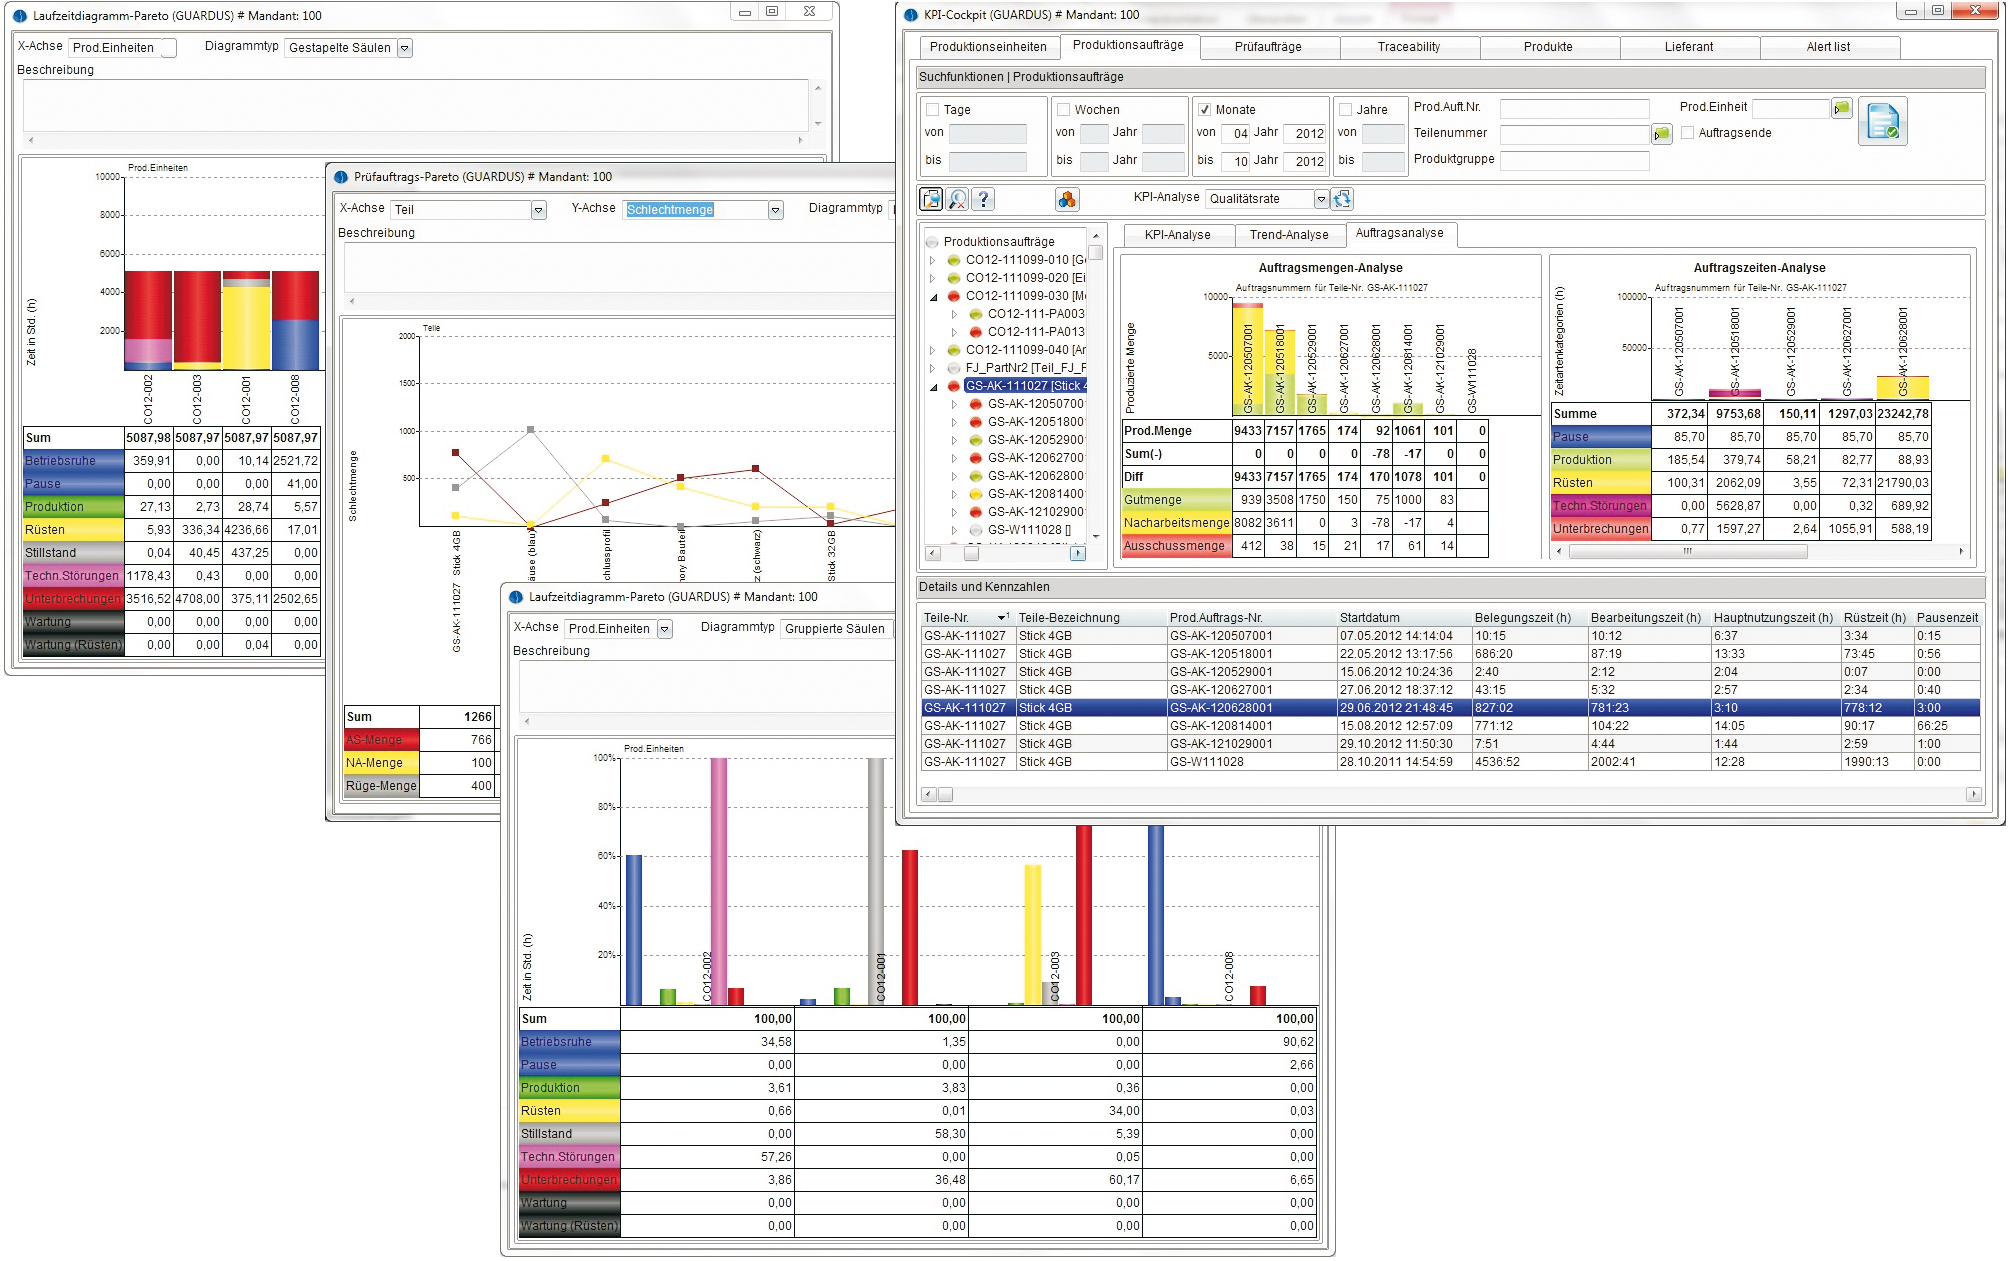The width and height of the screenshot is (2008, 1261).
Task: Click the Prod.Auft.Nr. input field
Action: pos(1574,108)
